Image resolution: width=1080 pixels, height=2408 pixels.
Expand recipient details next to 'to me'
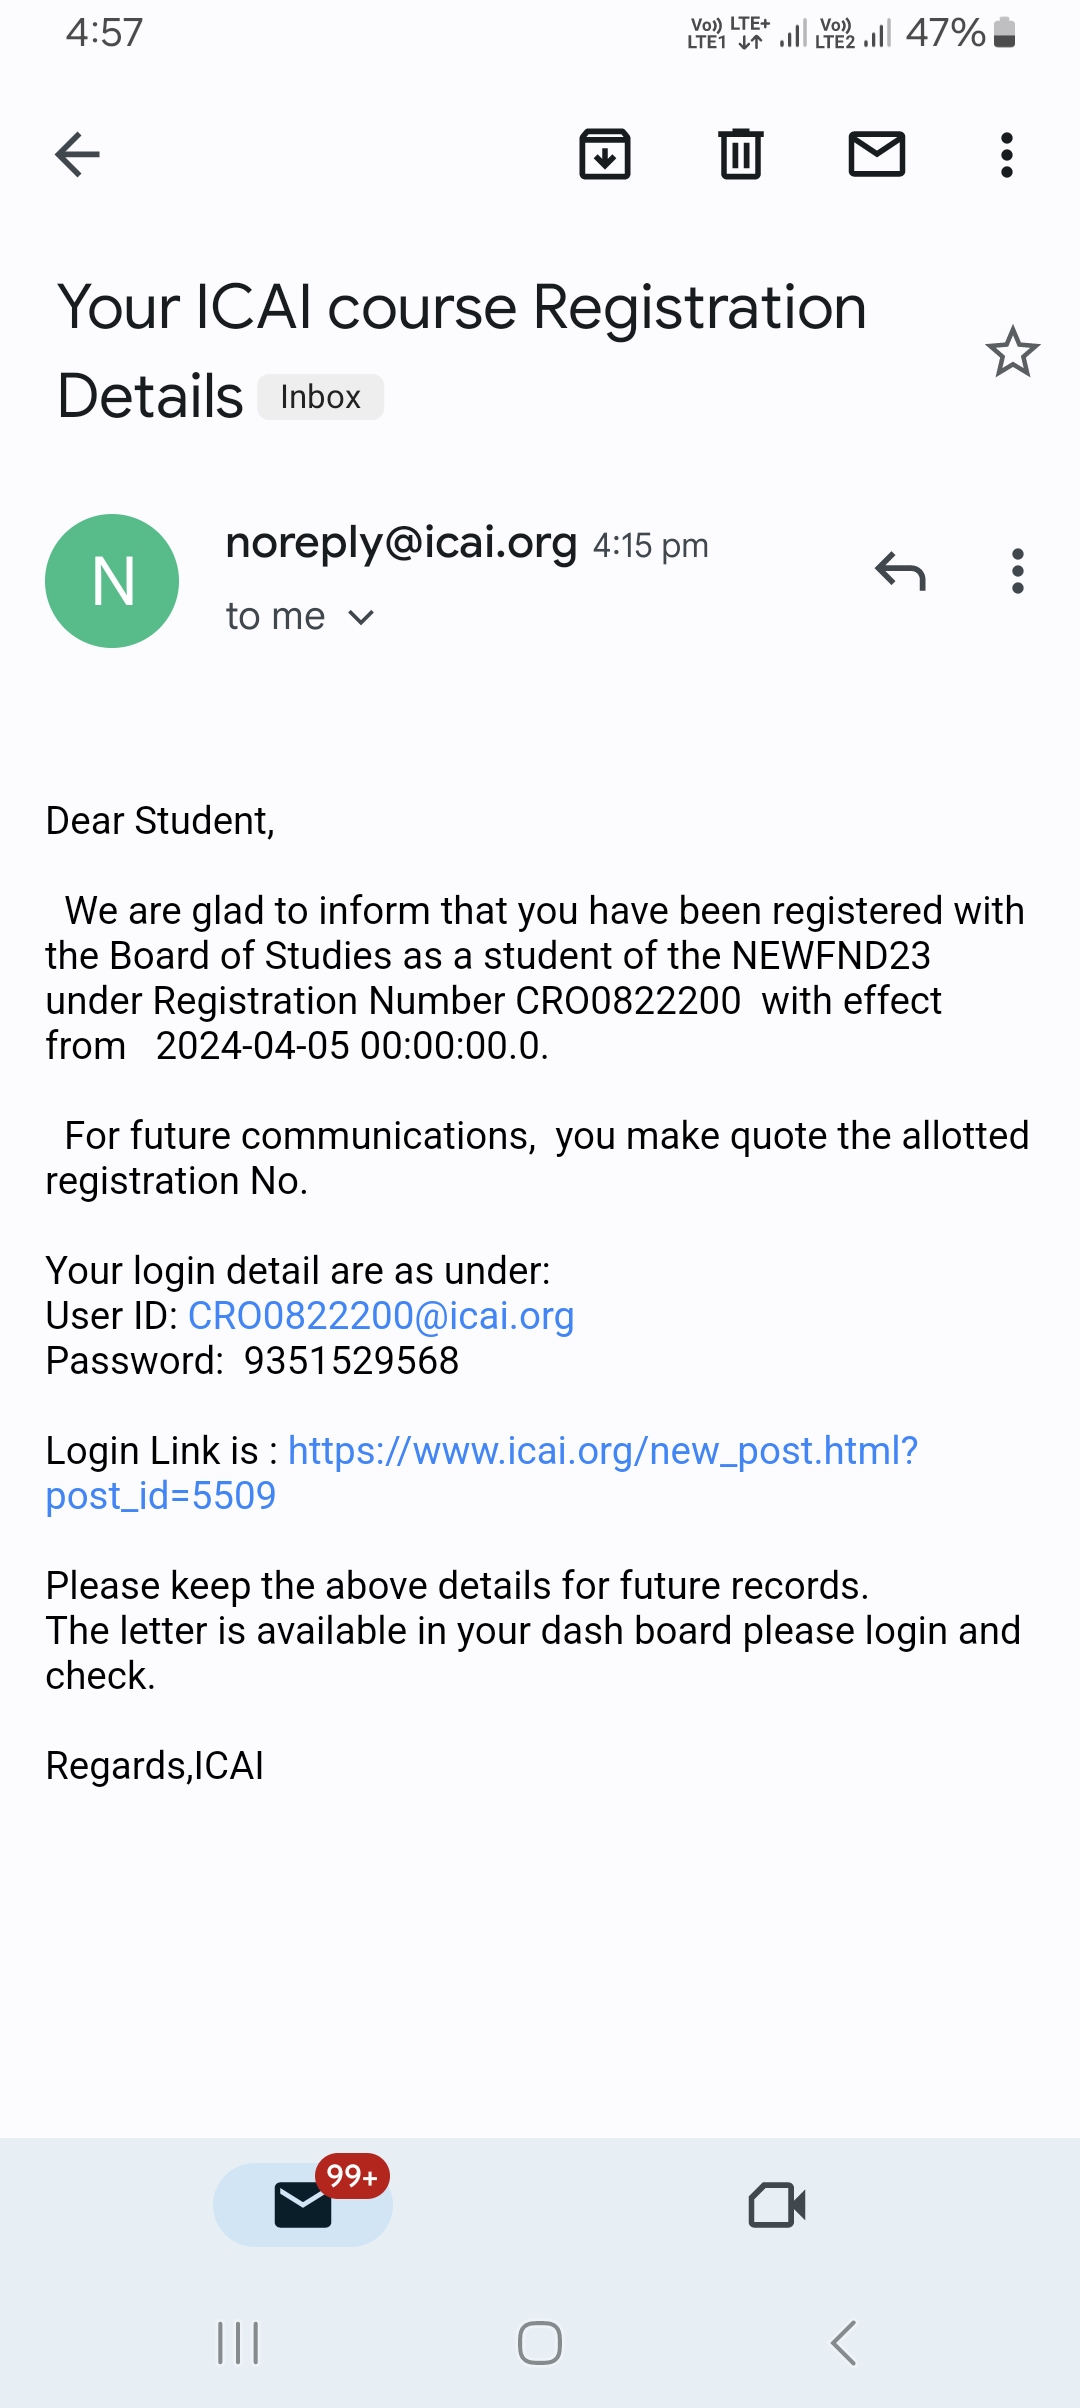tap(361, 618)
